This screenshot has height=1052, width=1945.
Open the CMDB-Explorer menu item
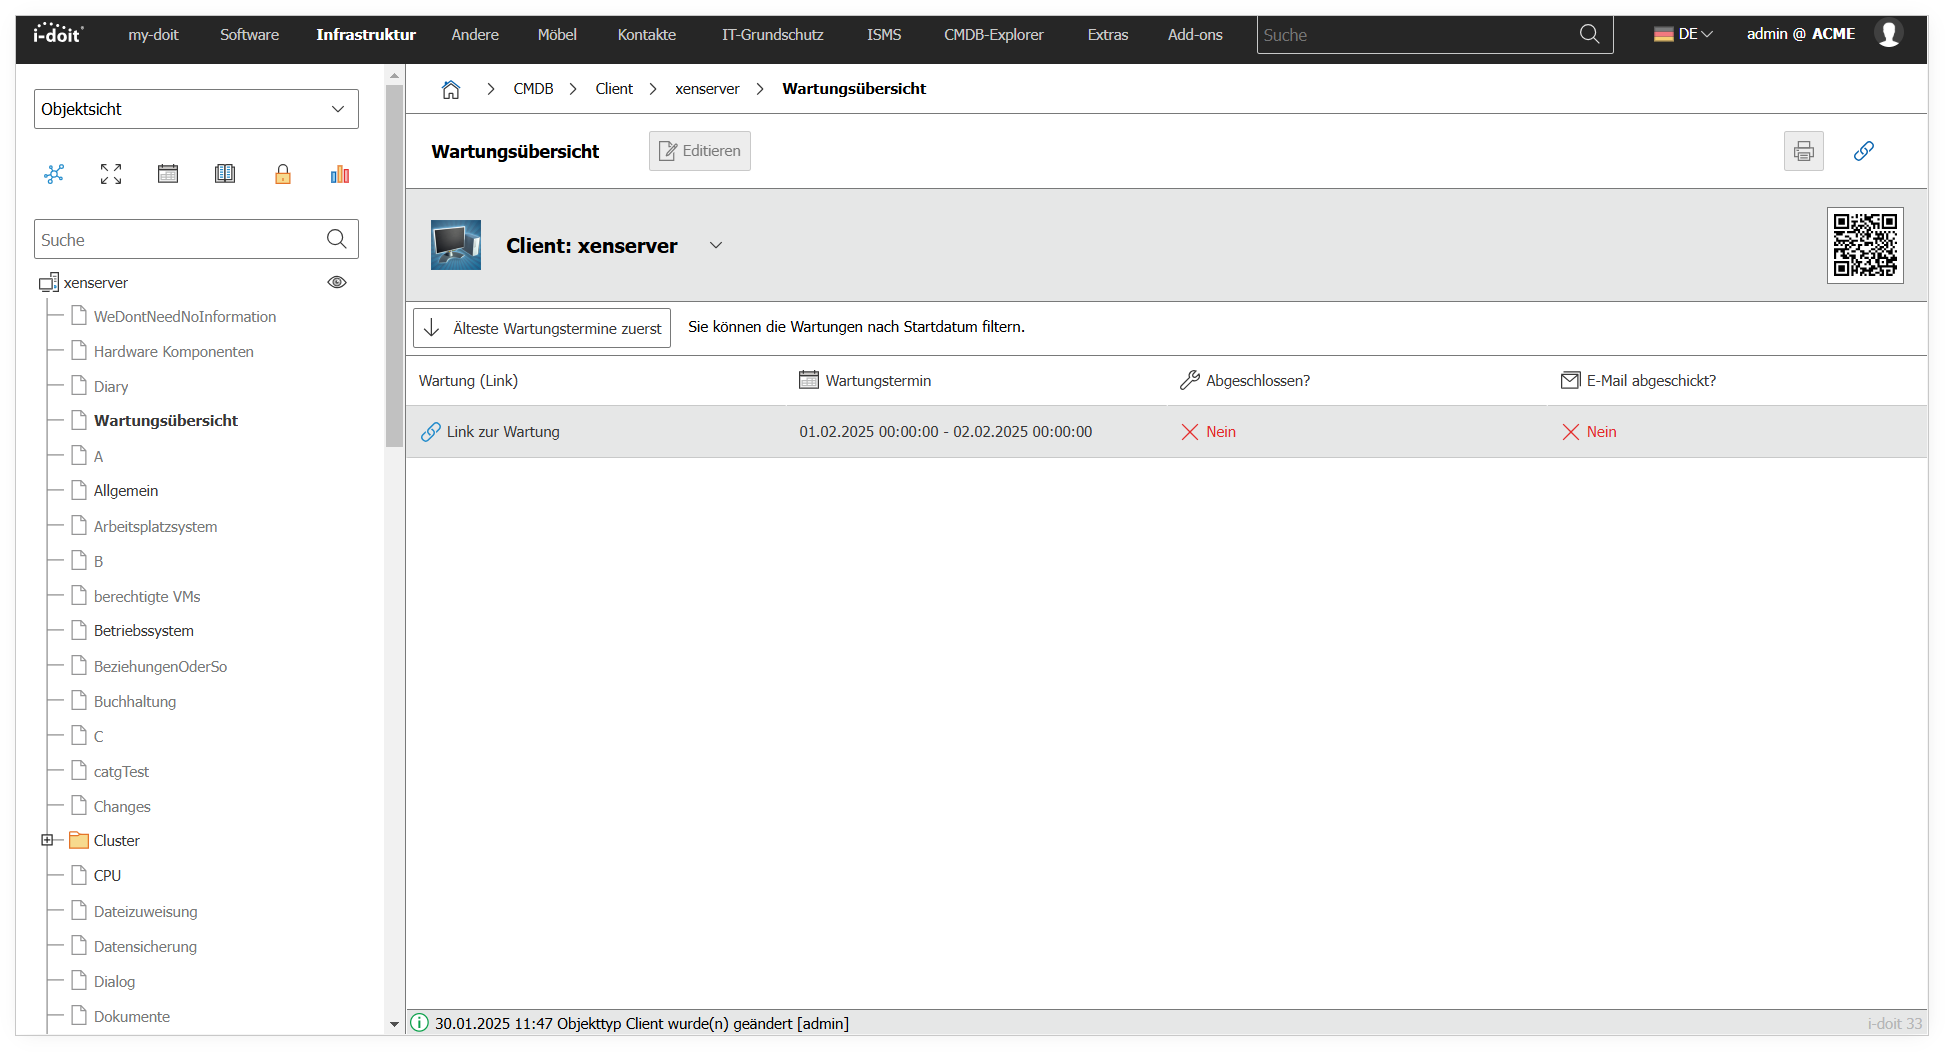point(993,34)
